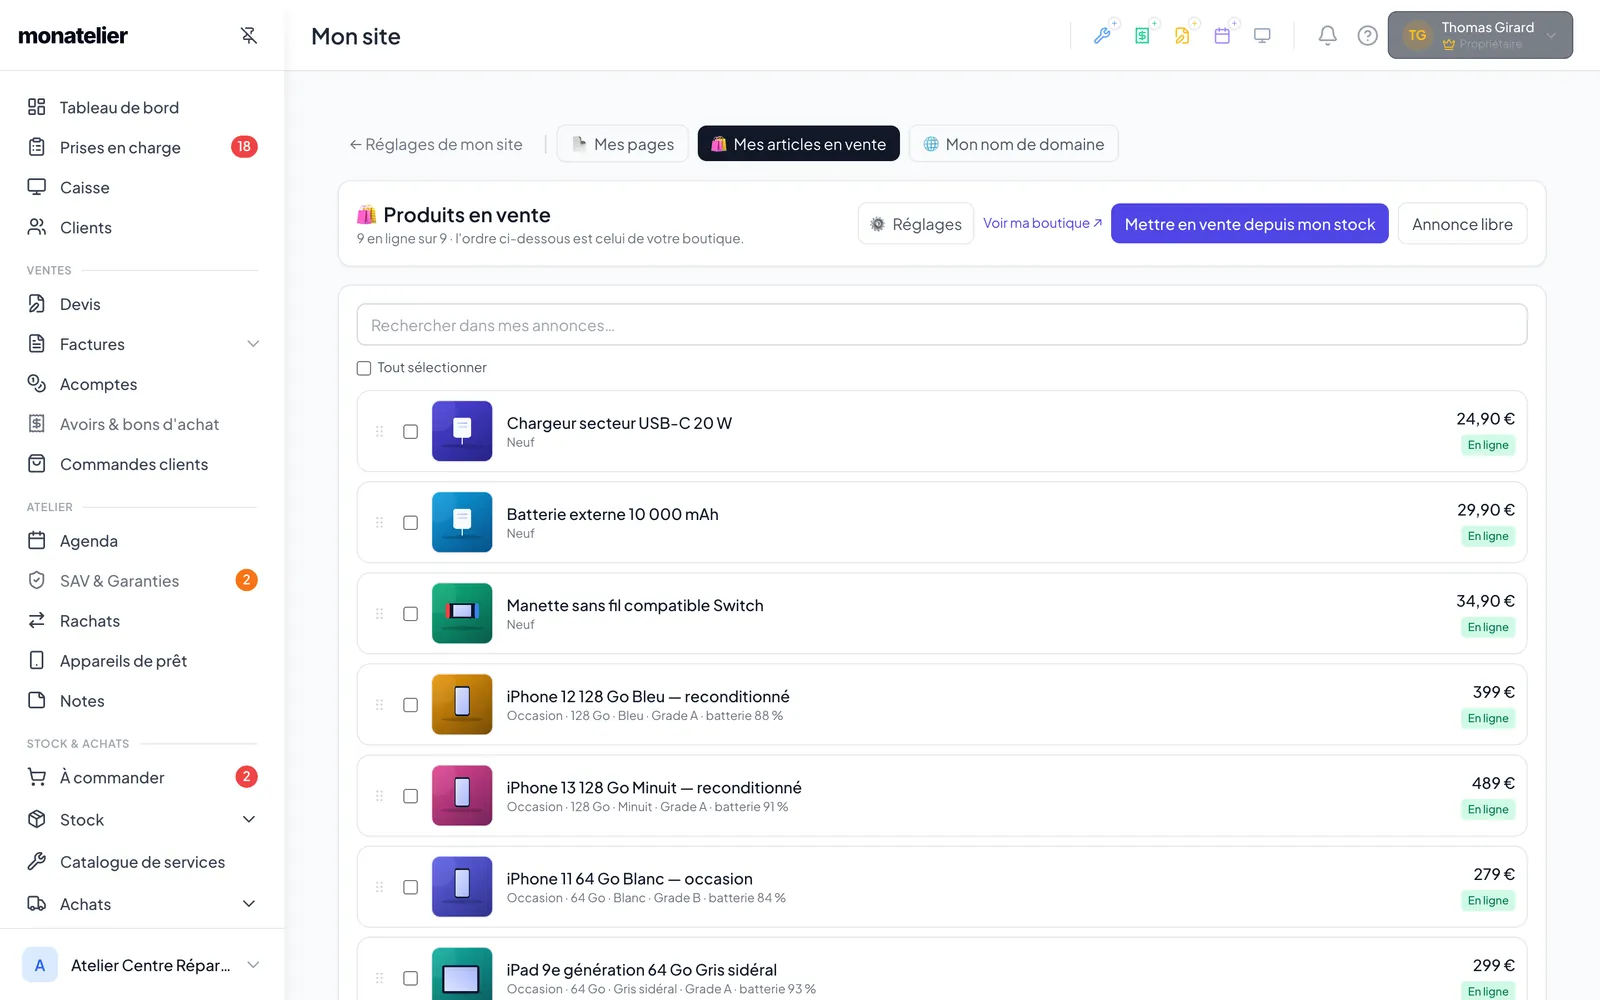Viewport: 1600px width, 1000px height.
Task: Expand the Factures submenu chevron
Action: pyautogui.click(x=253, y=344)
